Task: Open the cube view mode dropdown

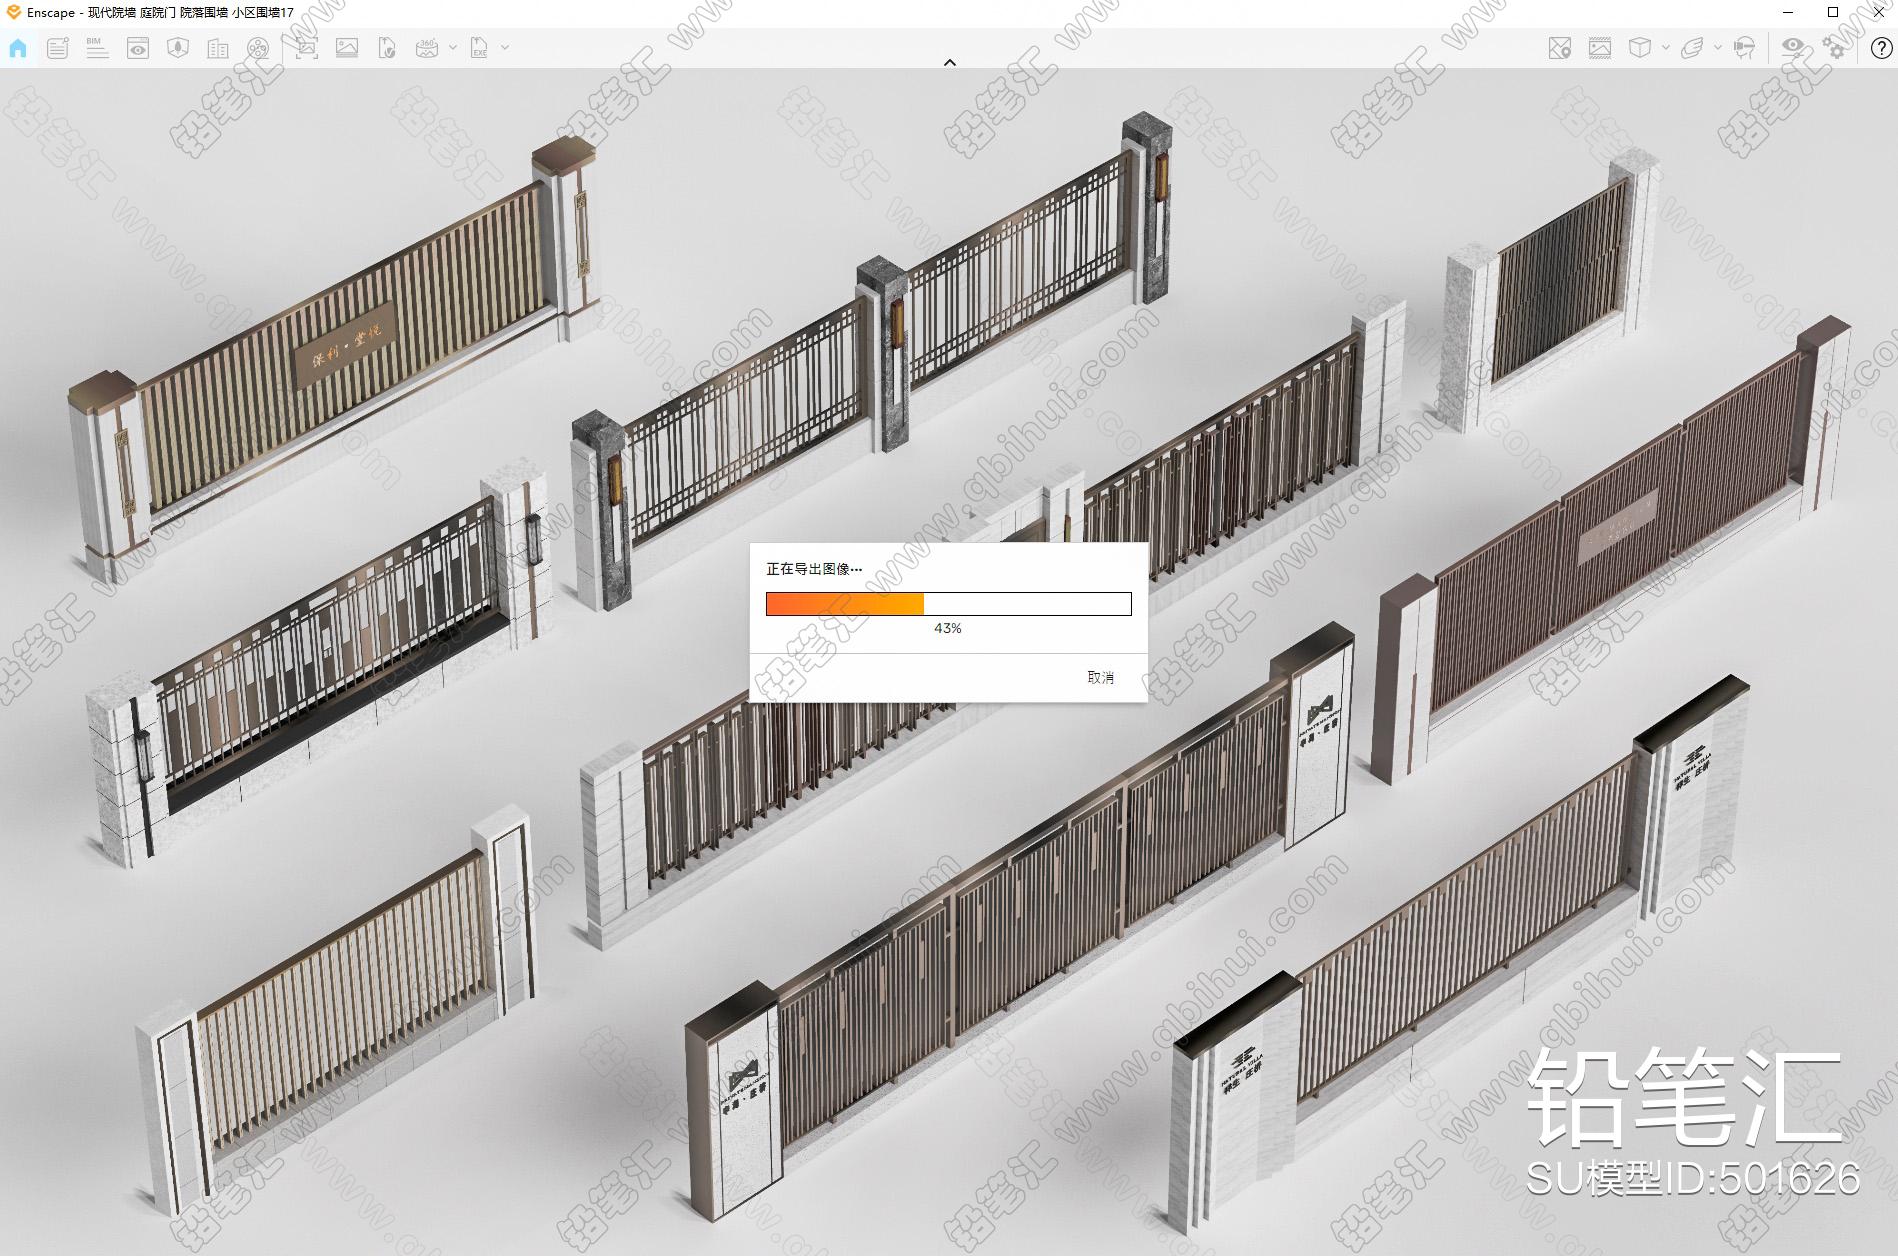Action: [x=1665, y=47]
